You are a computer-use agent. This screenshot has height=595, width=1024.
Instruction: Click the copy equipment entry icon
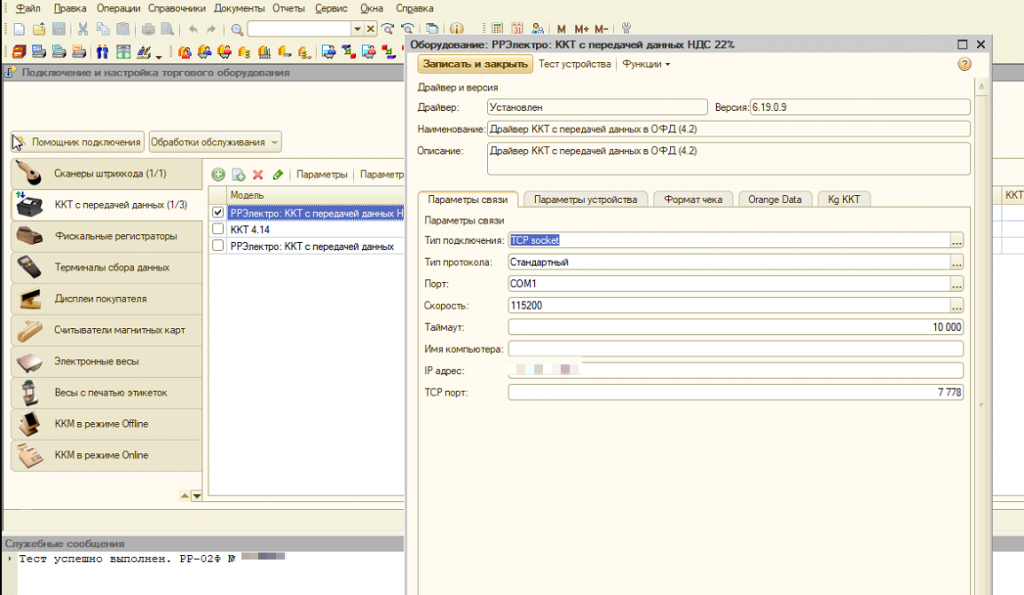click(x=238, y=174)
